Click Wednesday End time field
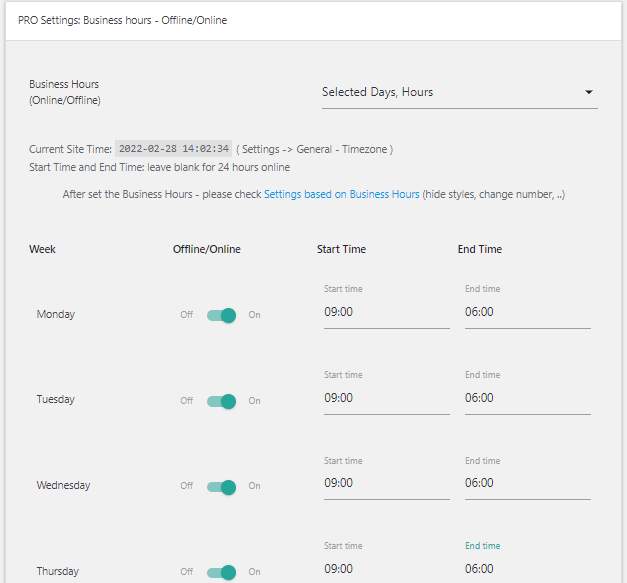The height and width of the screenshot is (583, 627). [527, 483]
